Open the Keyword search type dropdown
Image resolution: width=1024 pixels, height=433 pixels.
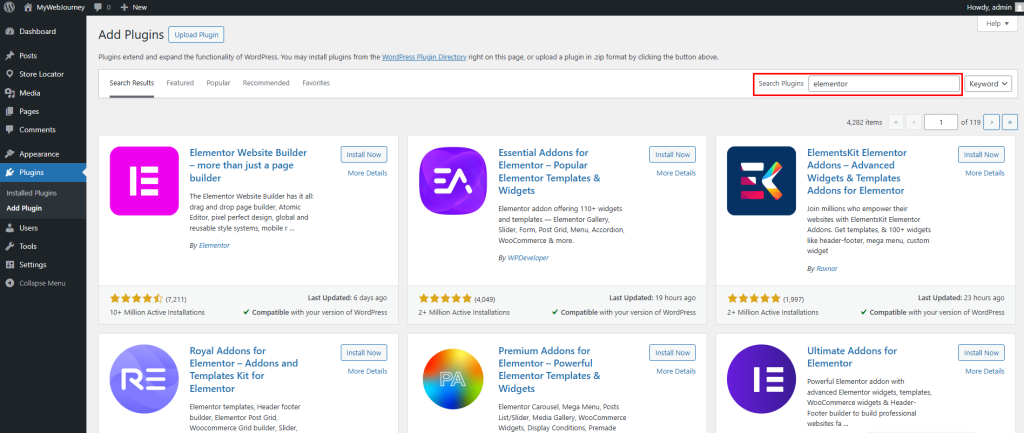click(x=987, y=84)
